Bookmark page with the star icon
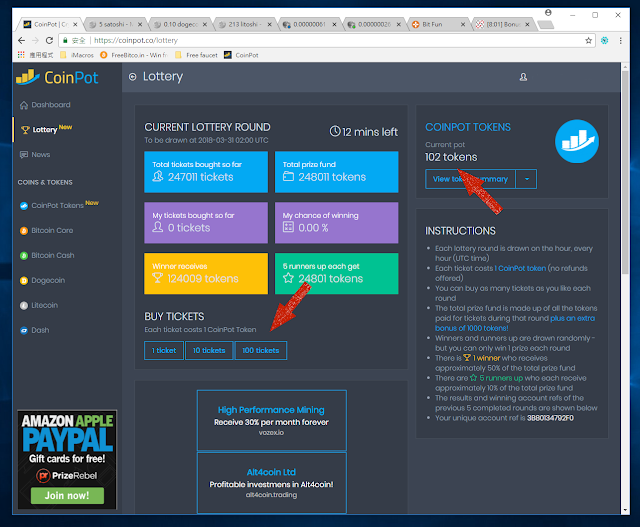The width and height of the screenshot is (640, 527). 588,40
